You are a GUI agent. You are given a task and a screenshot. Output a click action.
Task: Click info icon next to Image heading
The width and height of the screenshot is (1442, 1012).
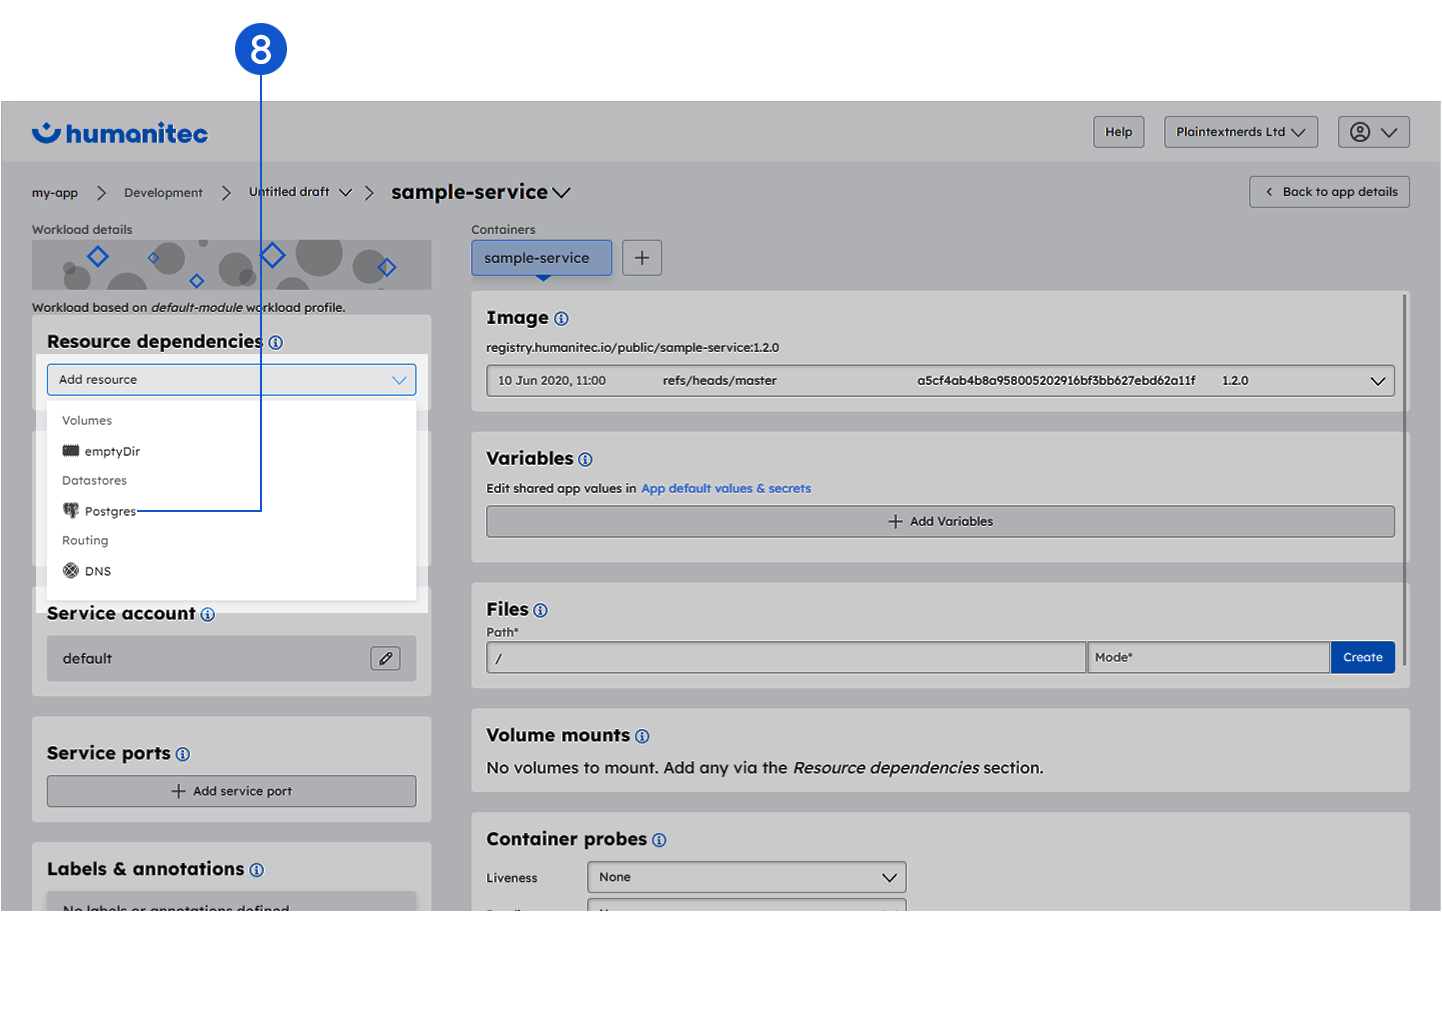point(561,319)
